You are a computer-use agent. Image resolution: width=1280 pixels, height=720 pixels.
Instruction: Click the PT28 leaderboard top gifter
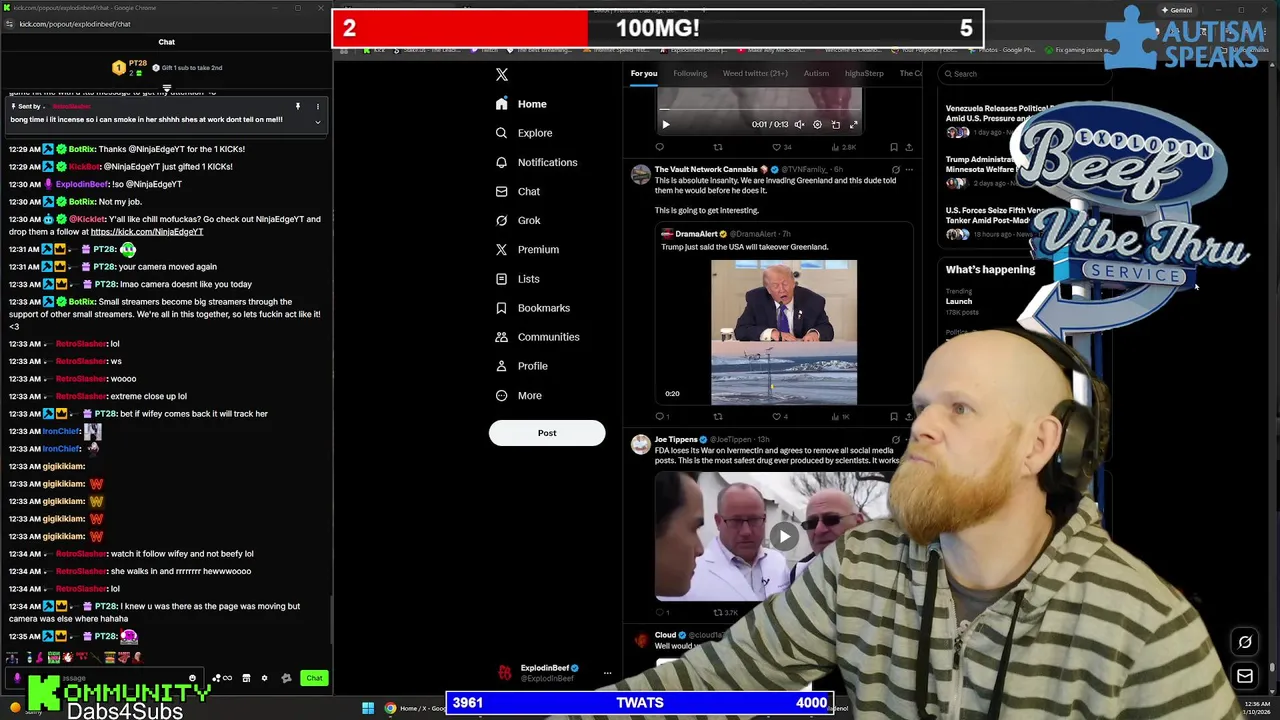(x=130, y=68)
